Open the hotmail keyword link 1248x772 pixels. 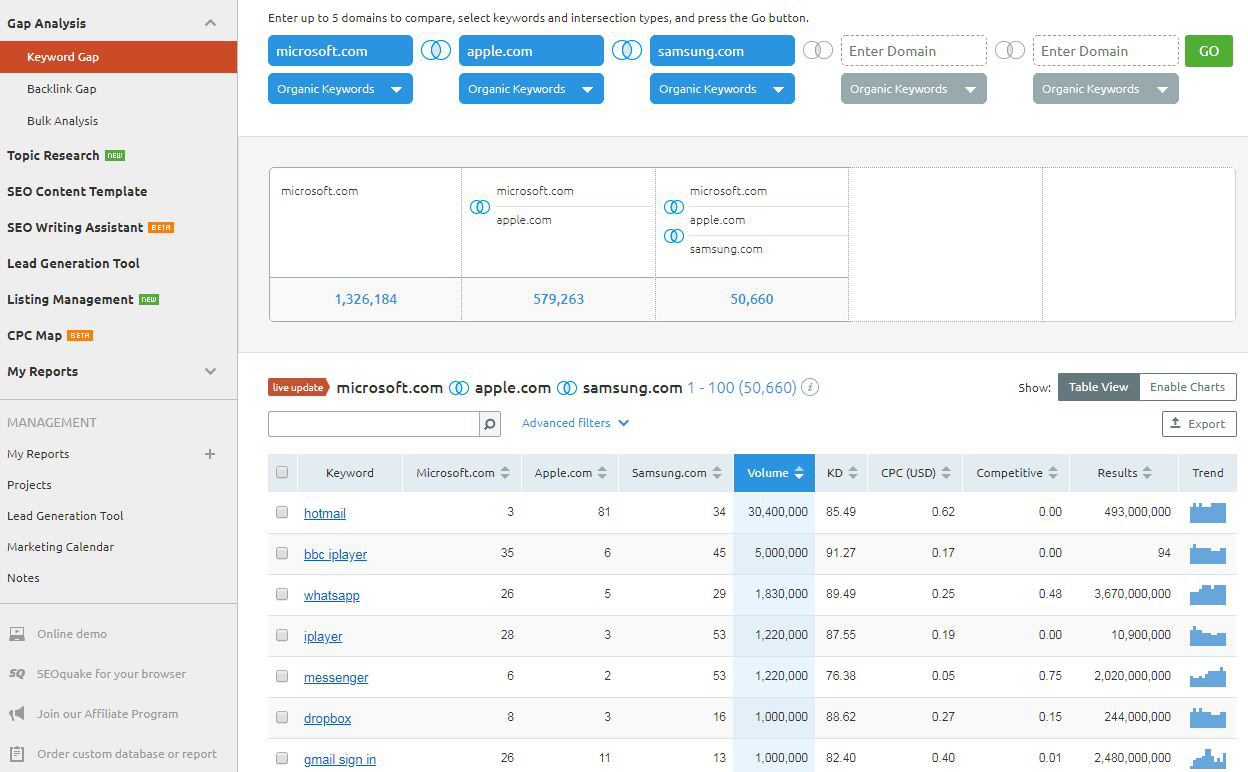[325, 513]
